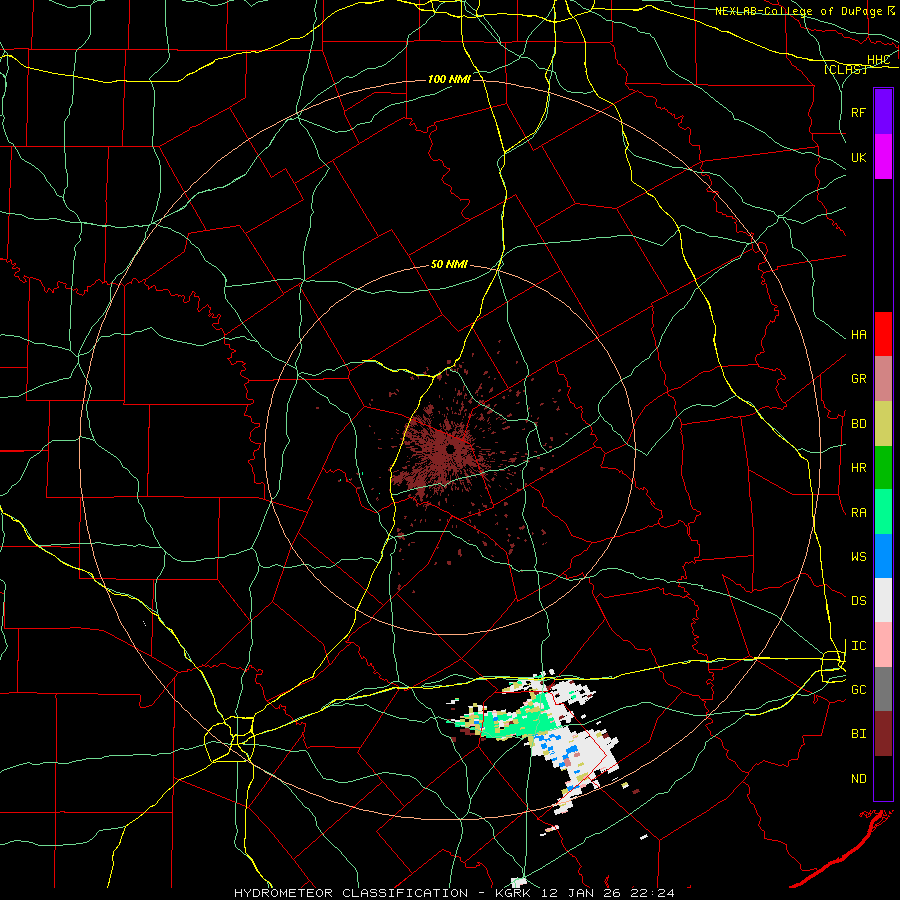Click the magenta UK legend swatch

(x=883, y=157)
